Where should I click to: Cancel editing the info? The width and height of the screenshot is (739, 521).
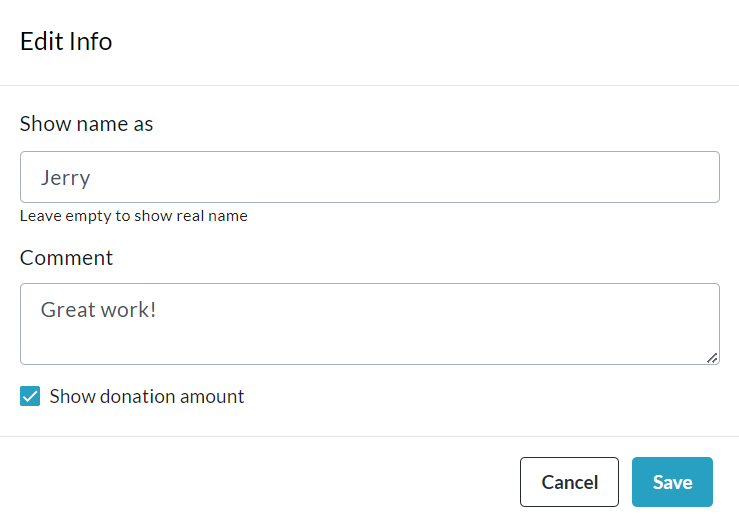[x=569, y=482]
